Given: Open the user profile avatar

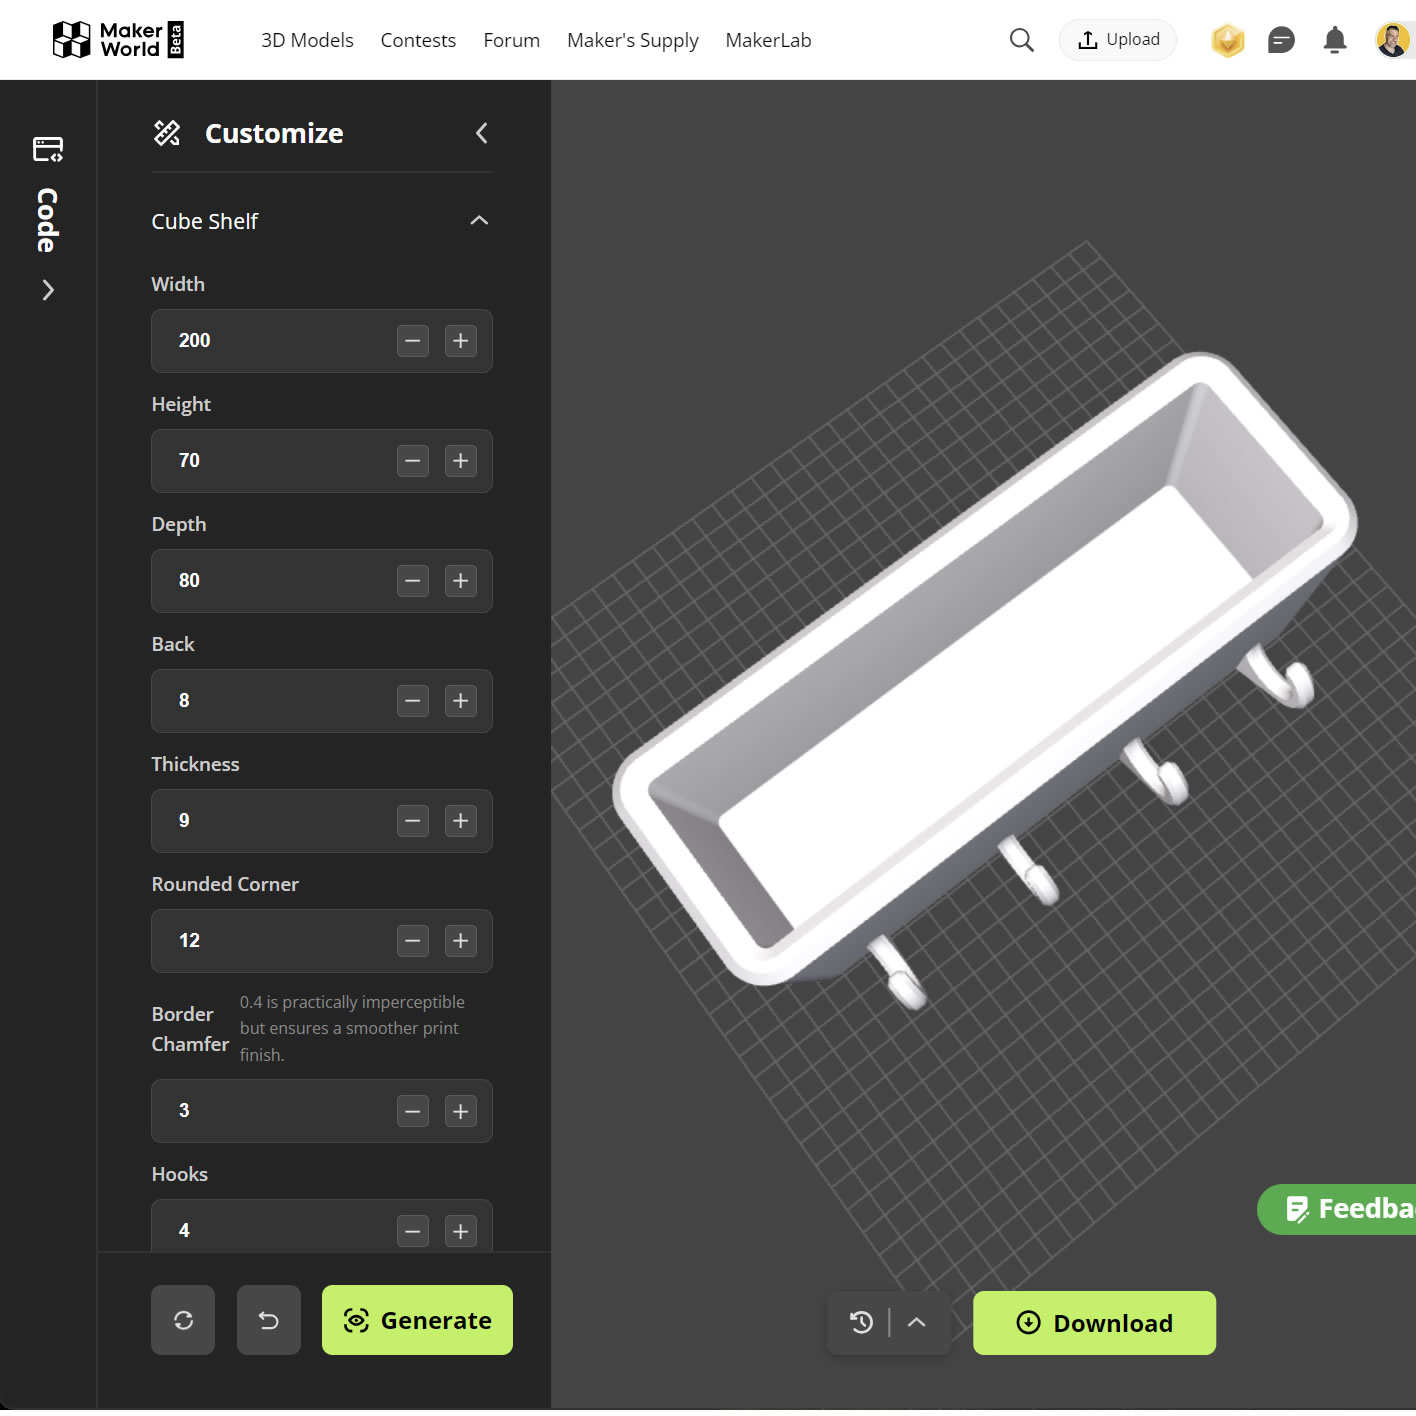Looking at the screenshot, I should 1393,40.
